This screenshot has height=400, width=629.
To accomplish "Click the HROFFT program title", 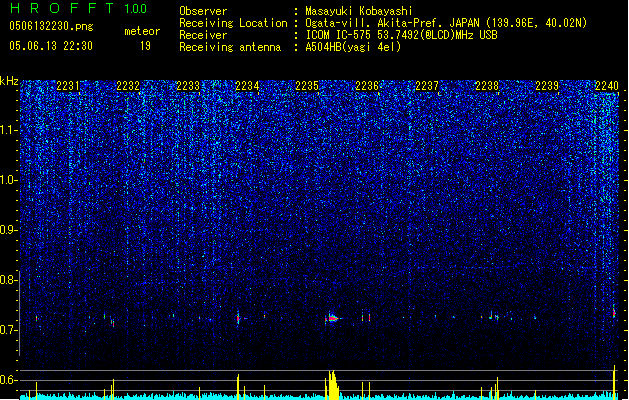I will click(x=62, y=8).
